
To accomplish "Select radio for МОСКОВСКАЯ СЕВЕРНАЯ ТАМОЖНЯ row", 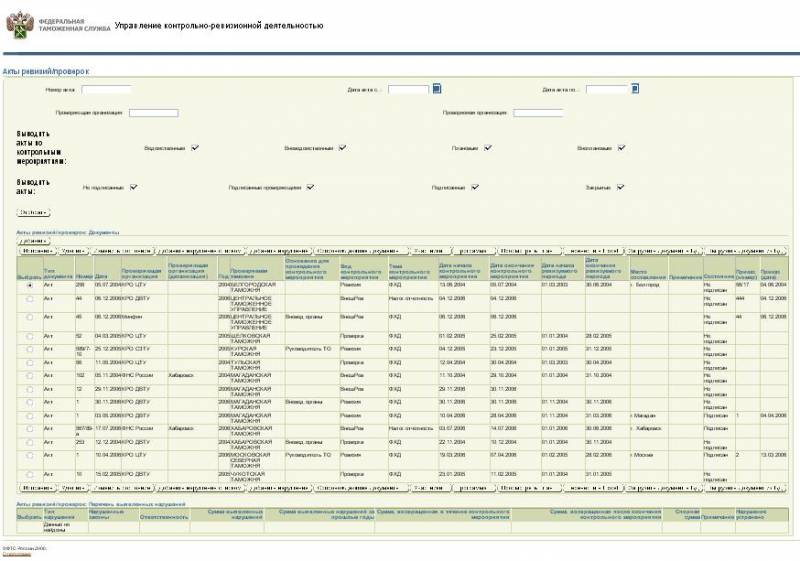I will click(x=30, y=455).
